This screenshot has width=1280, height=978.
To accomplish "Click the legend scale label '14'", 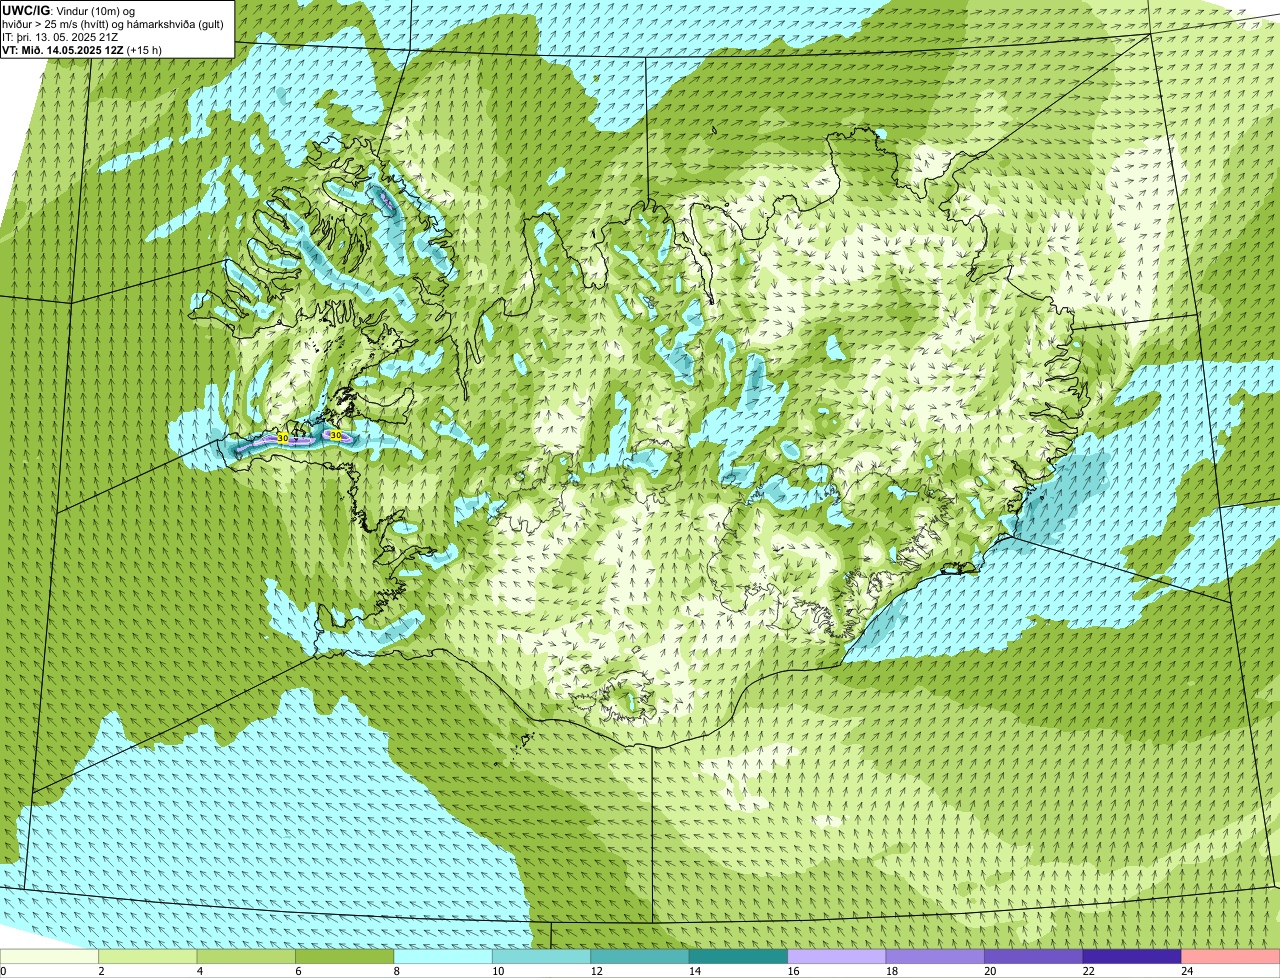I will (x=695, y=970).
